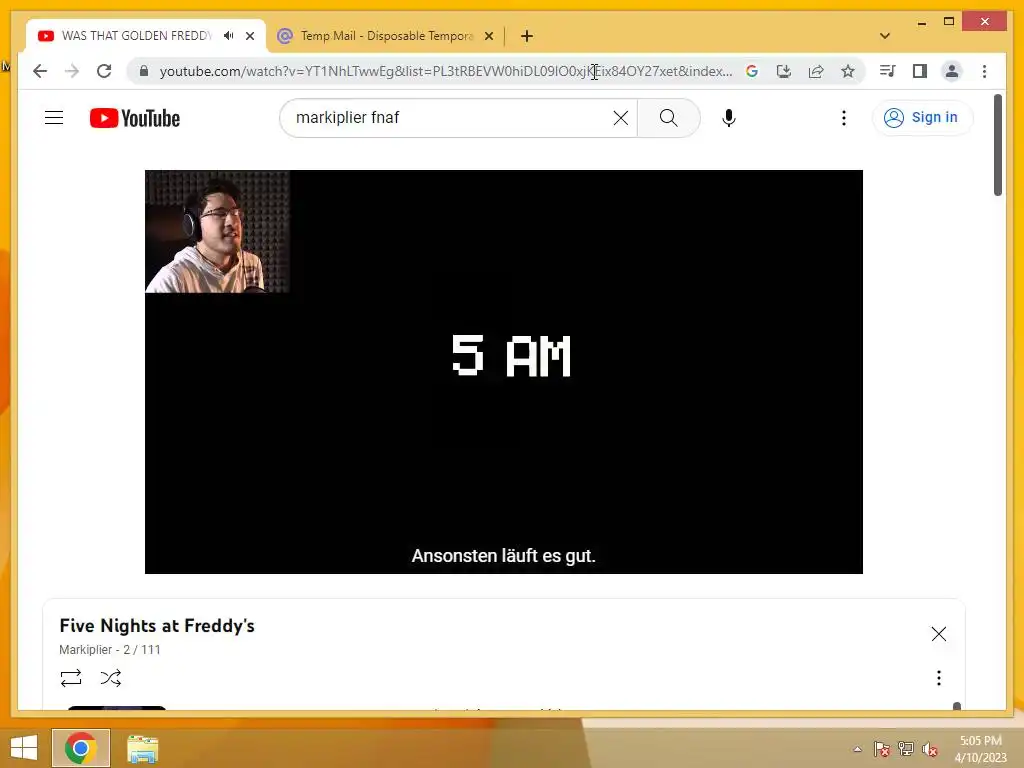Screen dimensions: 1024x768
Task: Toggle loop playlist
Action: [71, 678]
